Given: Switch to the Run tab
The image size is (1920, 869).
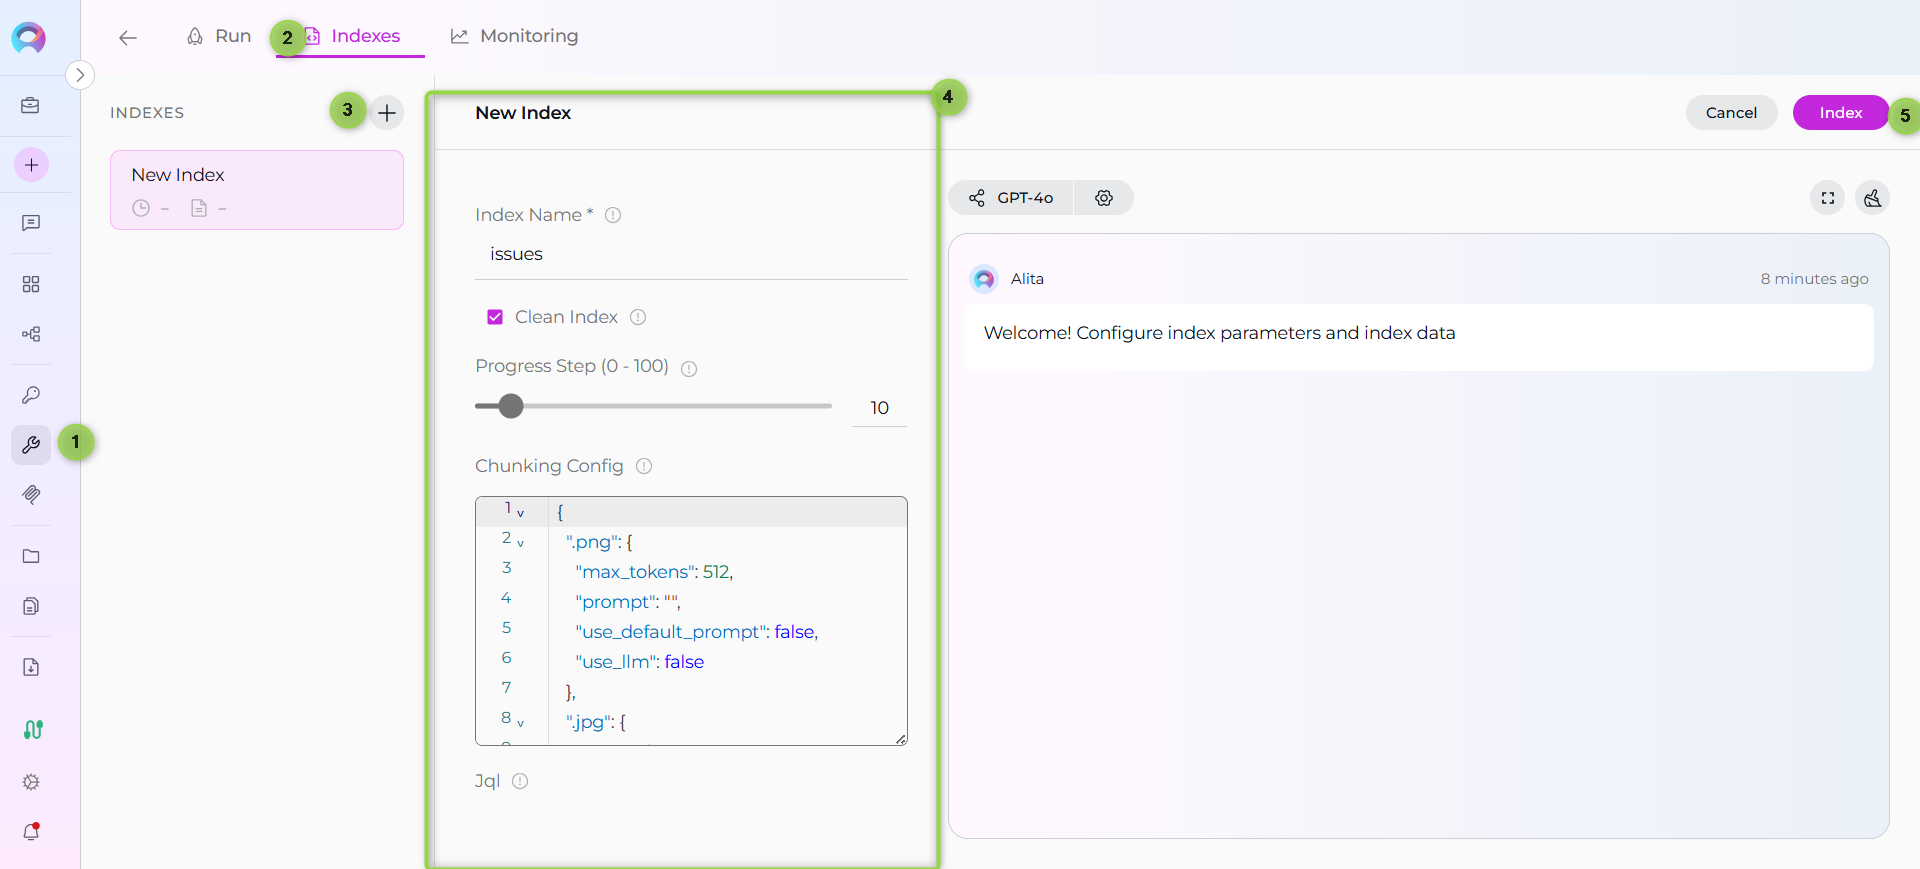Looking at the screenshot, I should pos(219,36).
